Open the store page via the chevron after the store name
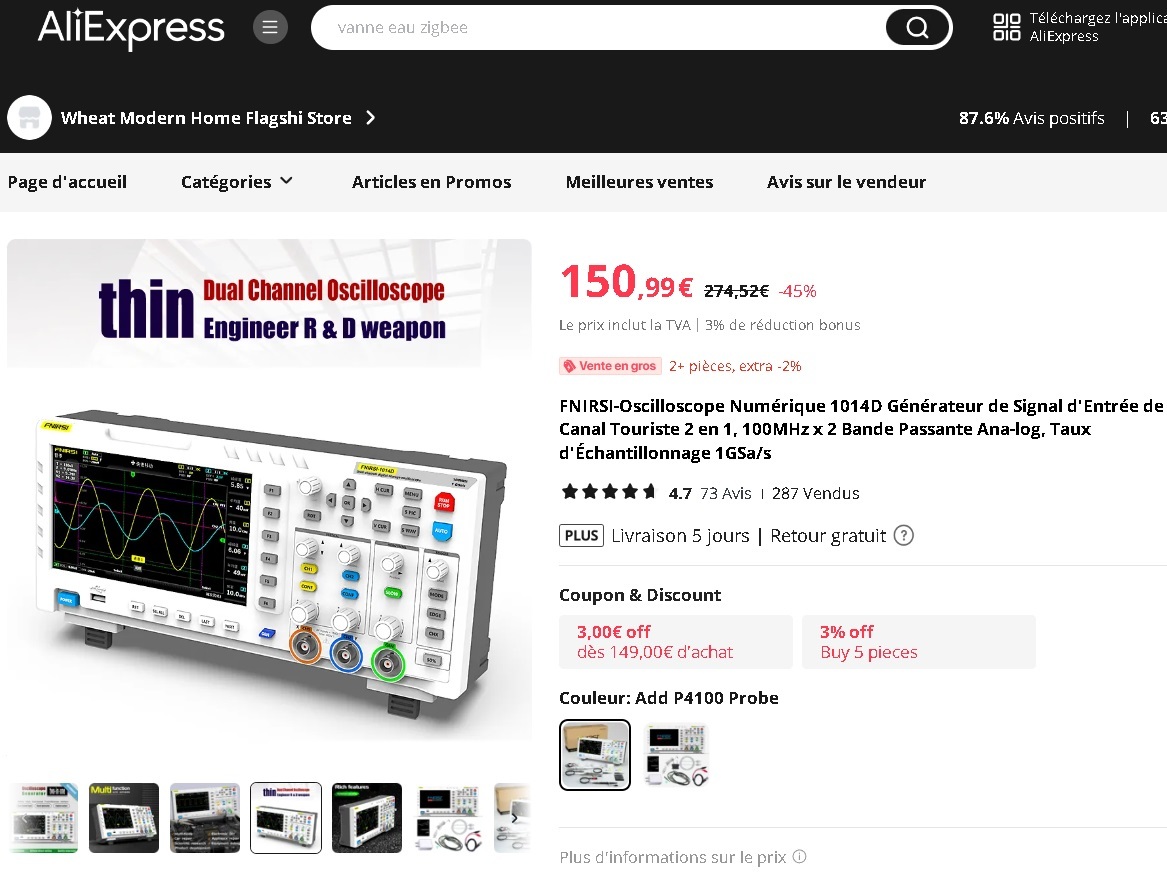The image size is (1167, 873). (371, 118)
